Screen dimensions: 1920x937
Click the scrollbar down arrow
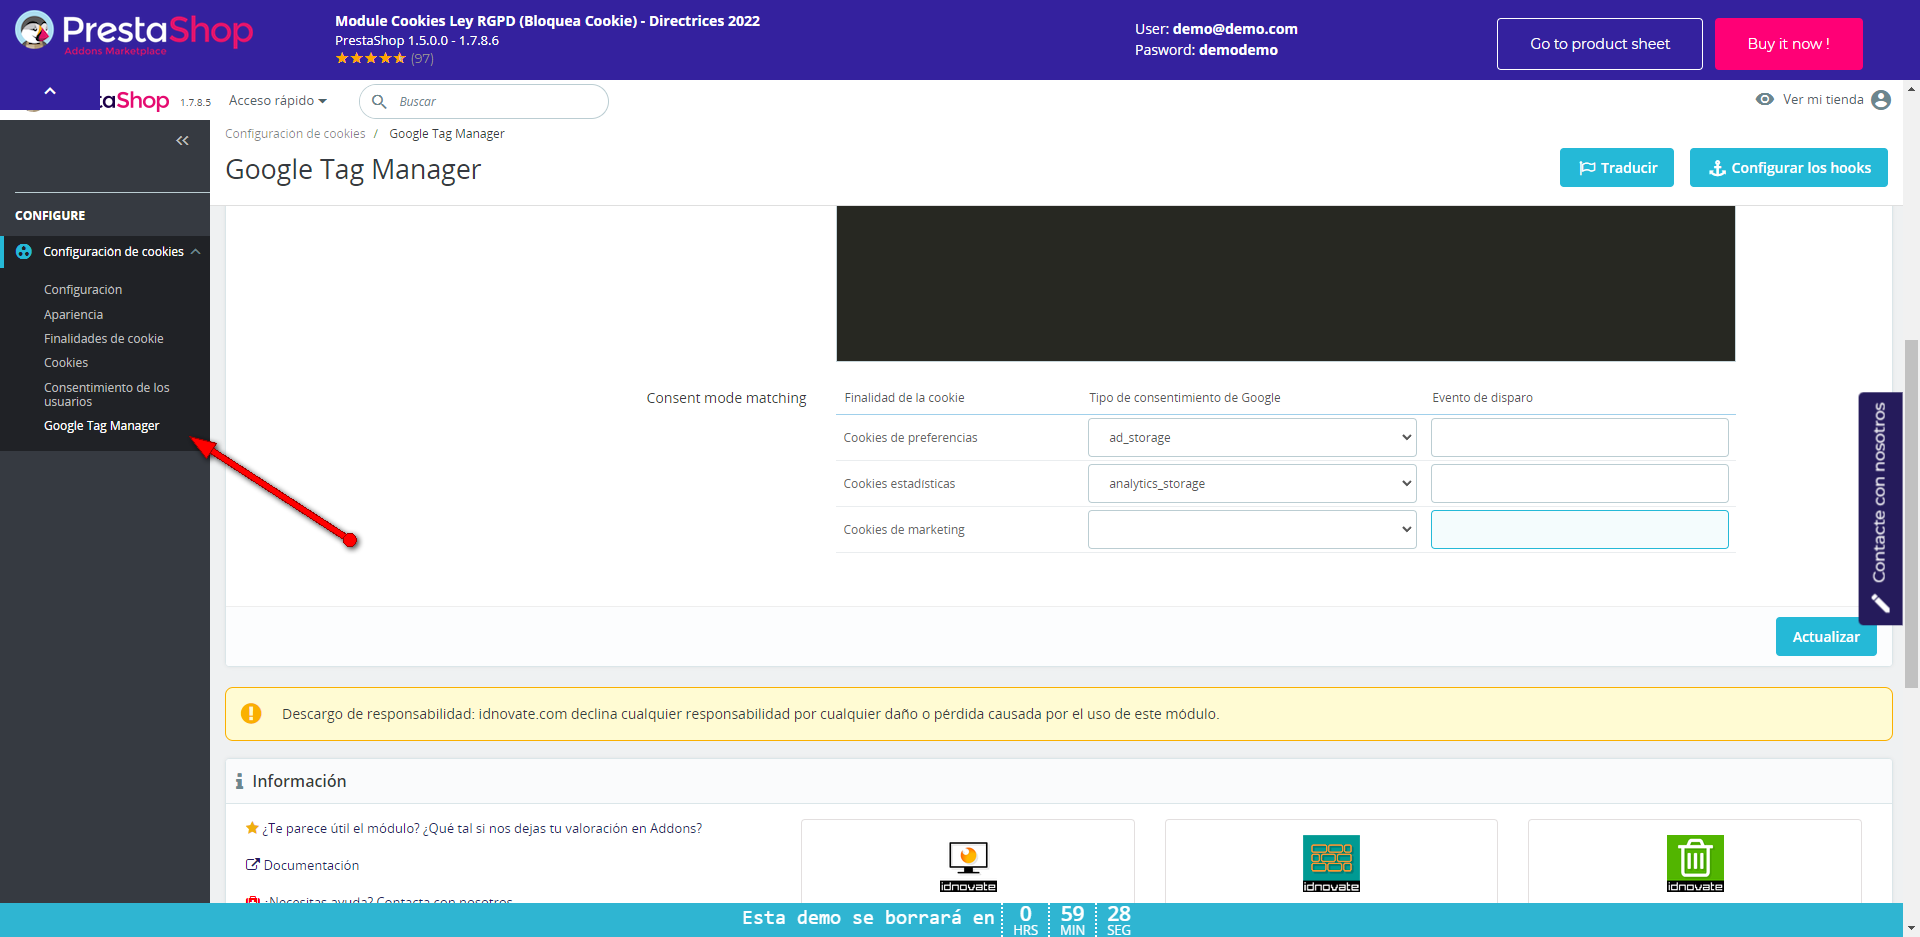pos(1911,927)
